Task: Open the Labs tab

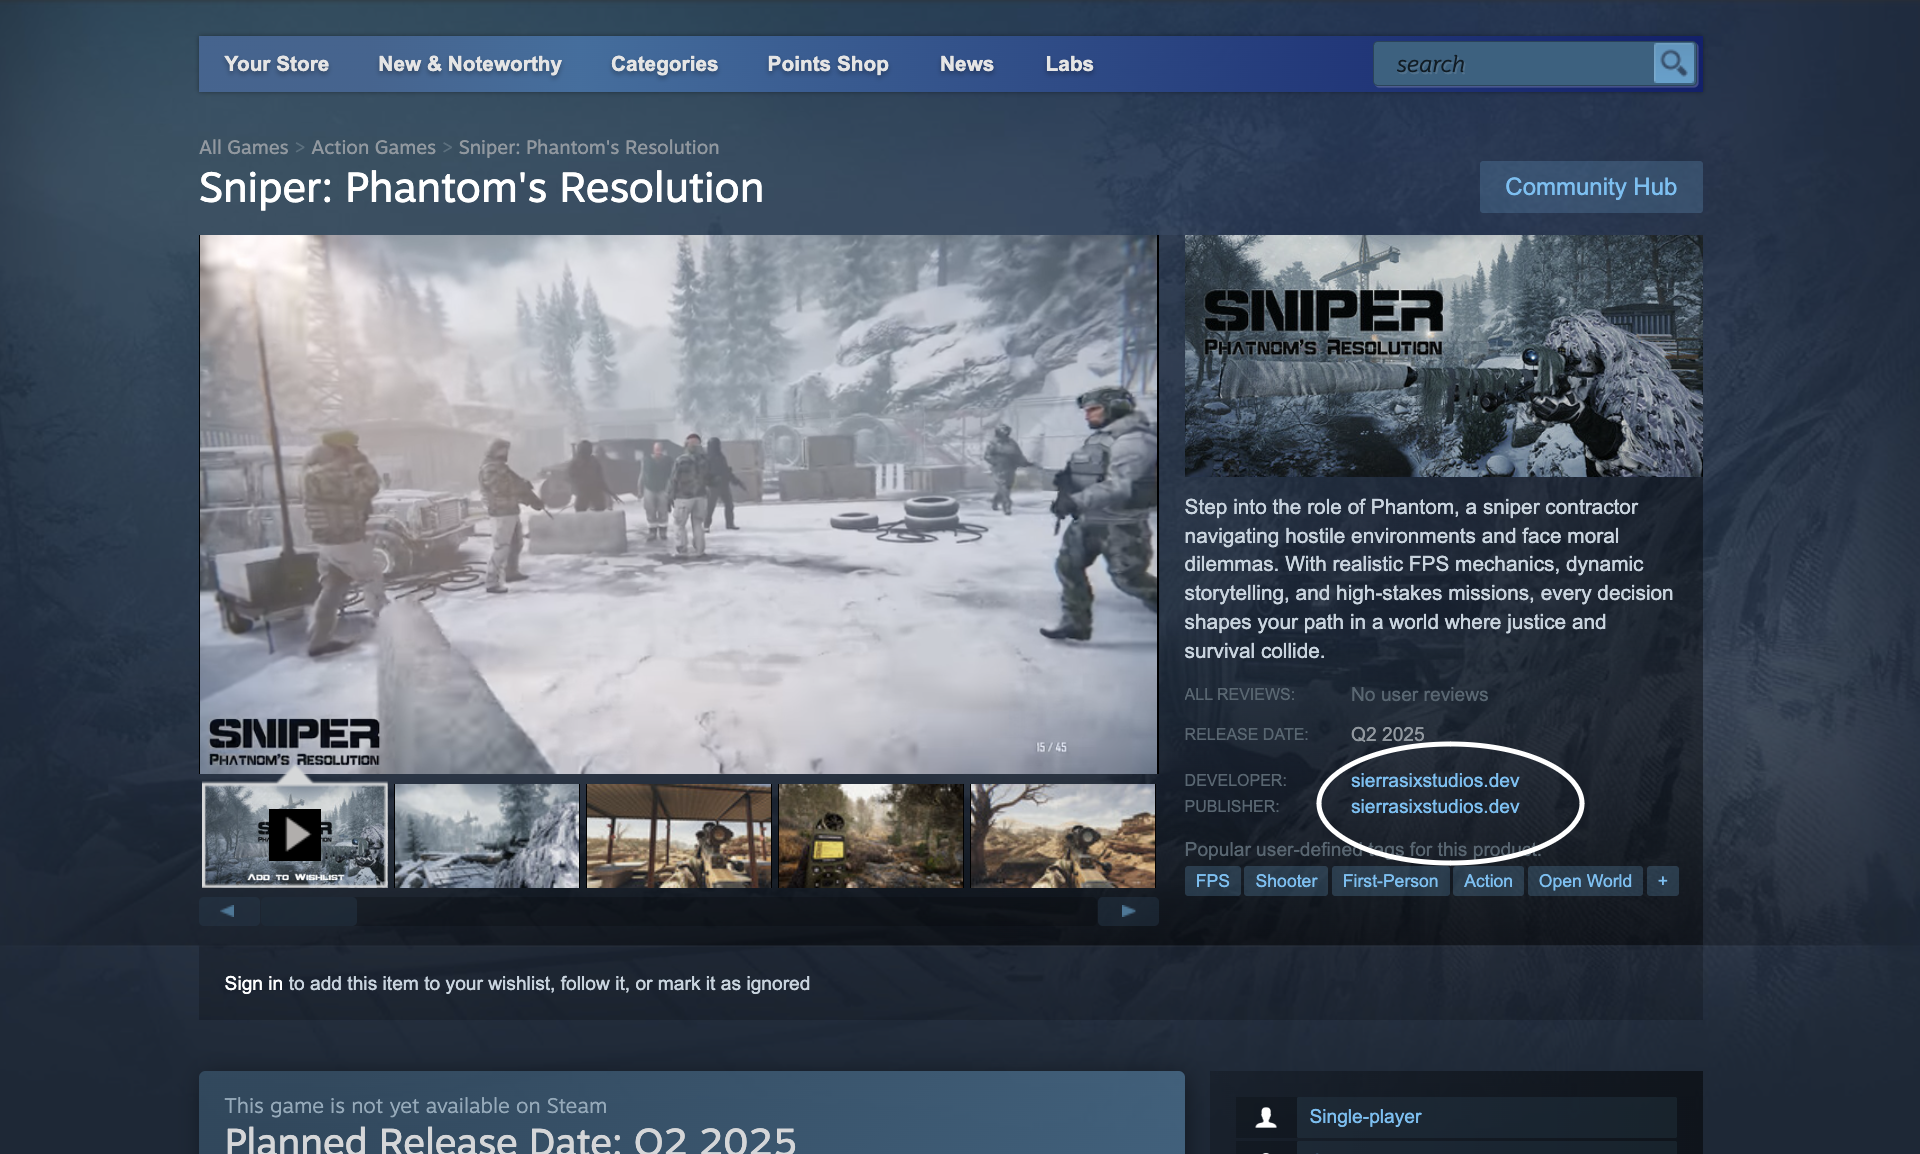Action: pyautogui.click(x=1069, y=63)
